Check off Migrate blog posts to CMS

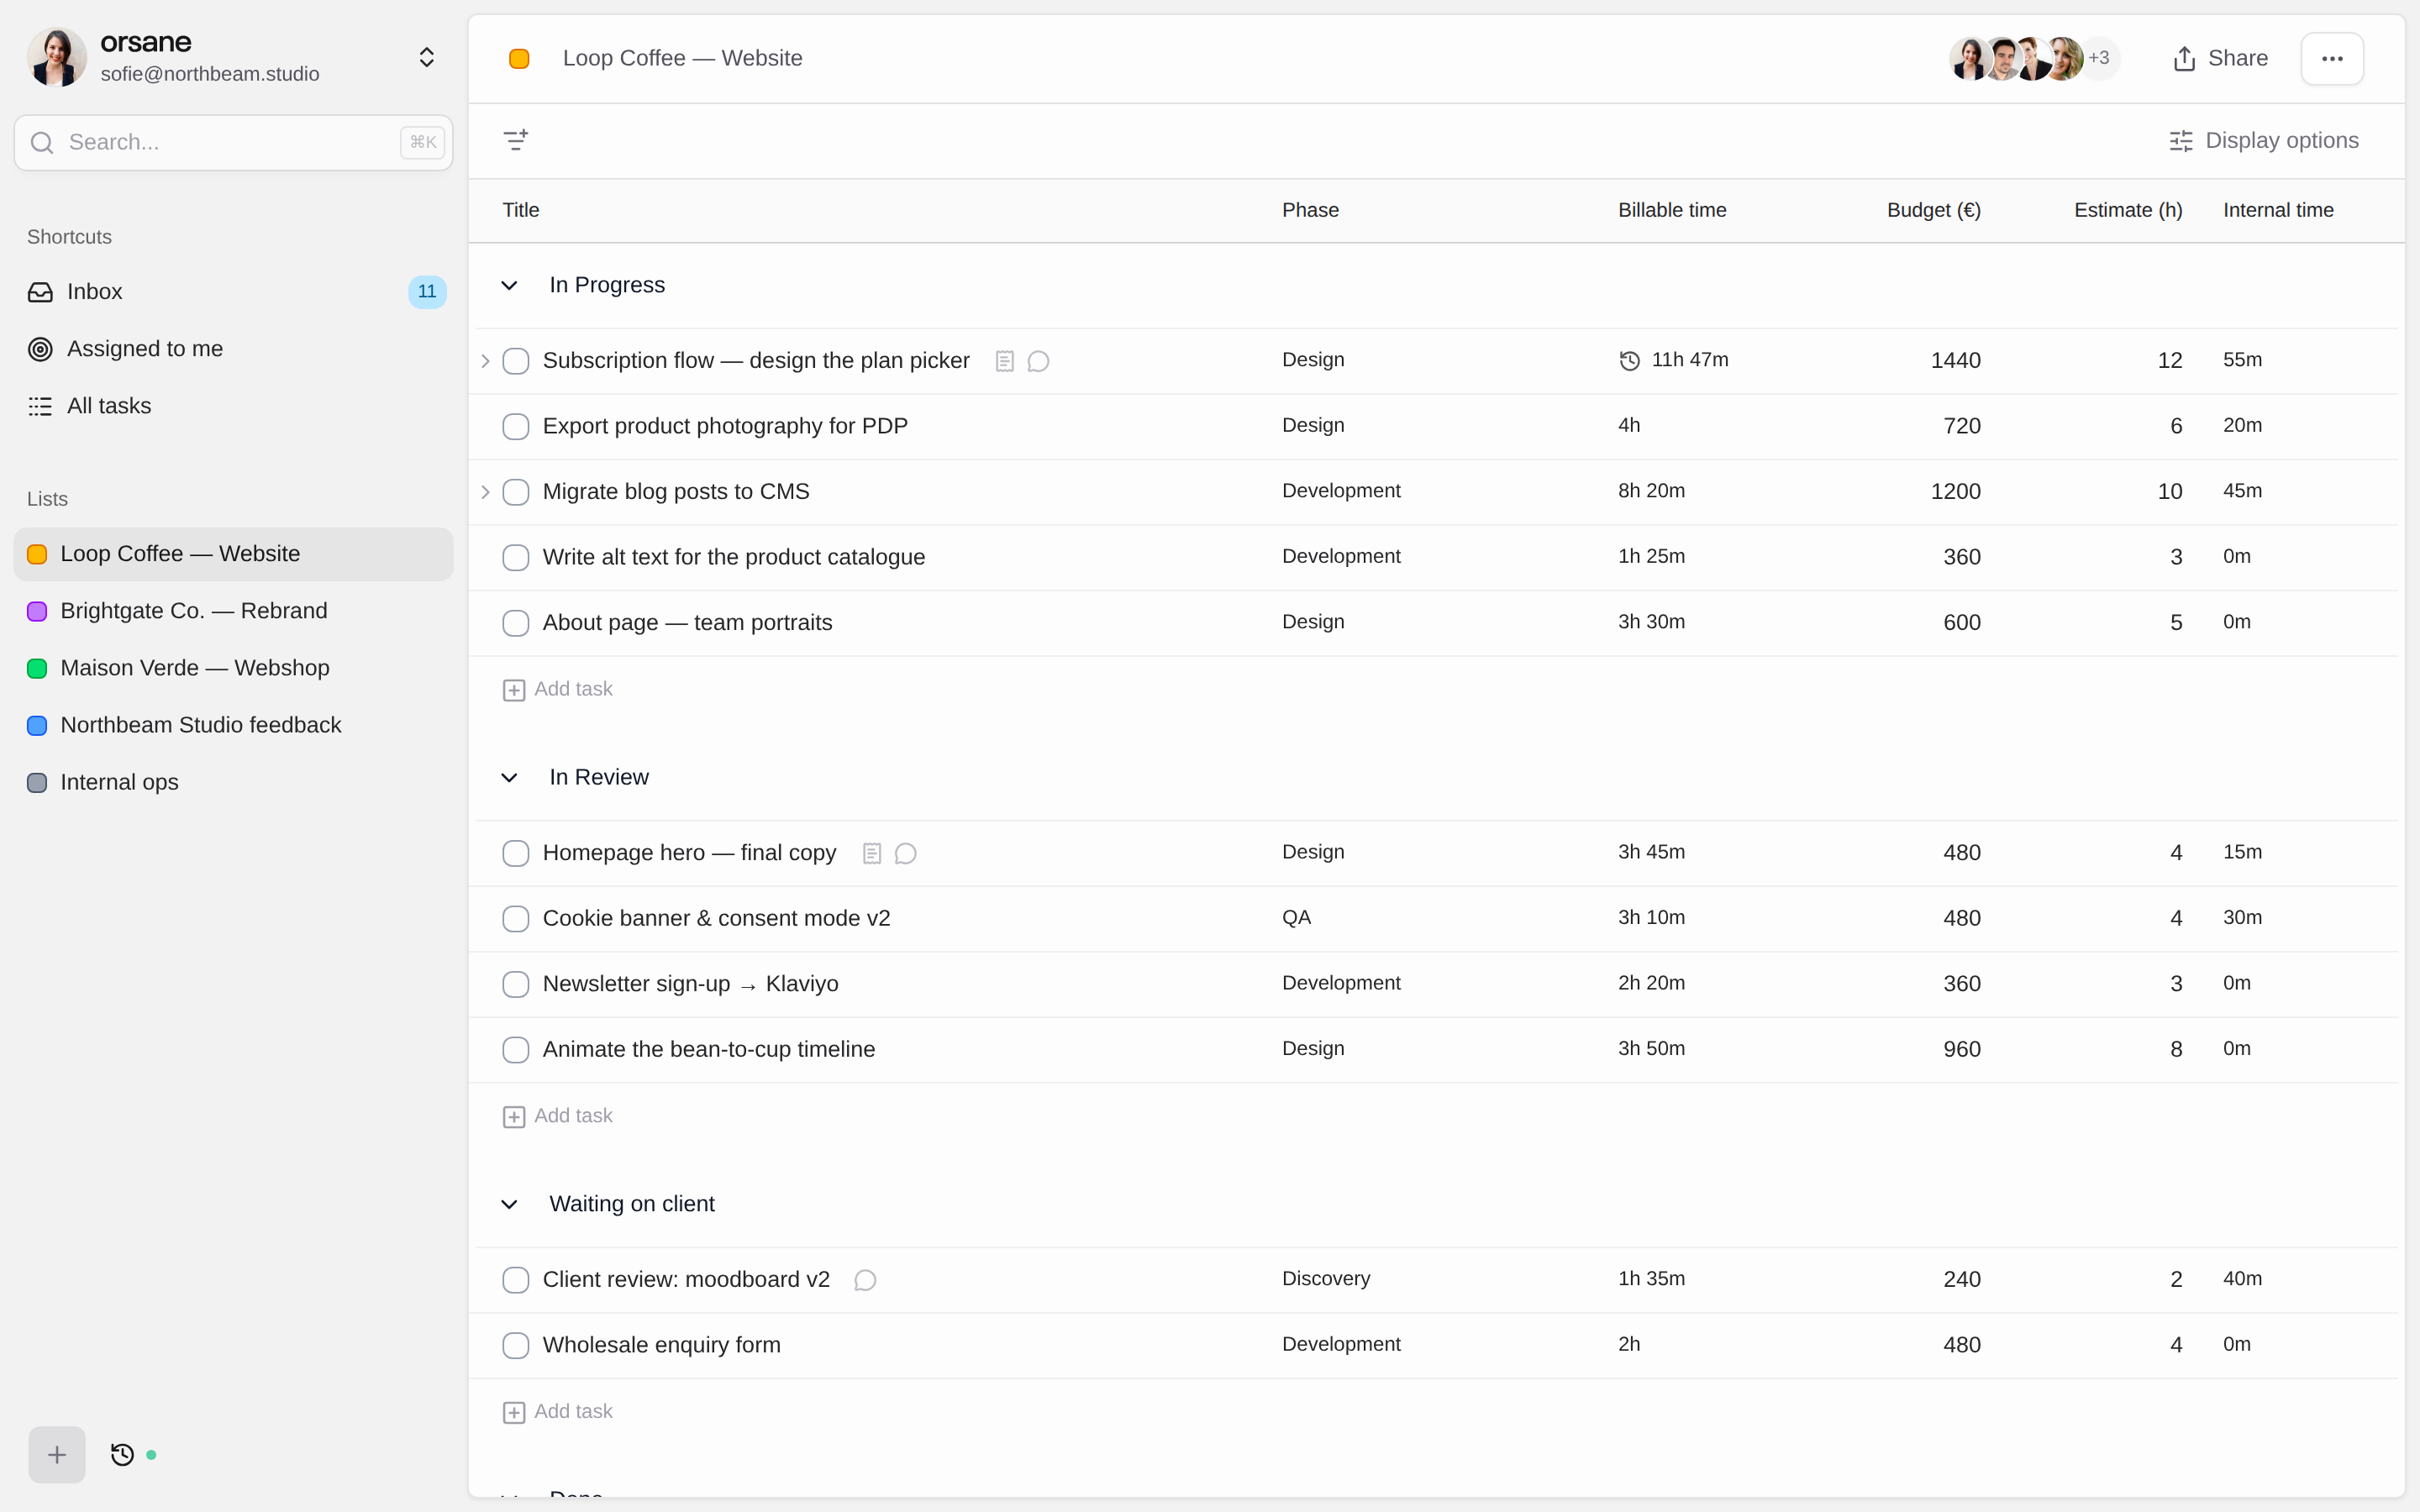pyautogui.click(x=516, y=492)
